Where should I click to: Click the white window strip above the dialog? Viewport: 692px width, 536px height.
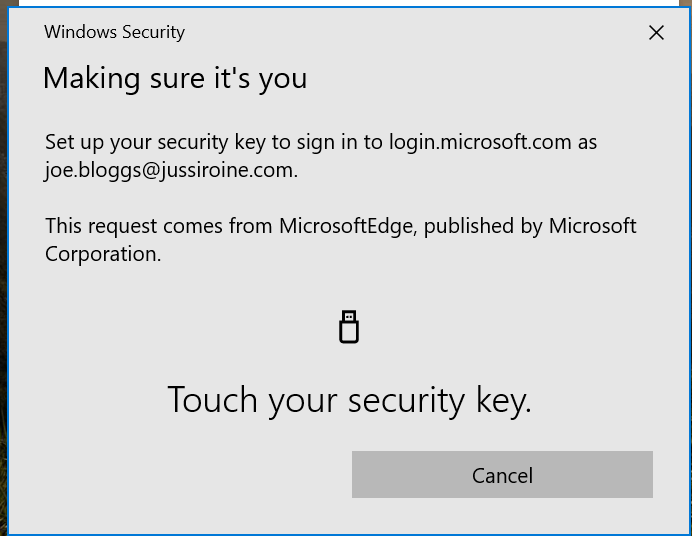click(x=349, y=2)
